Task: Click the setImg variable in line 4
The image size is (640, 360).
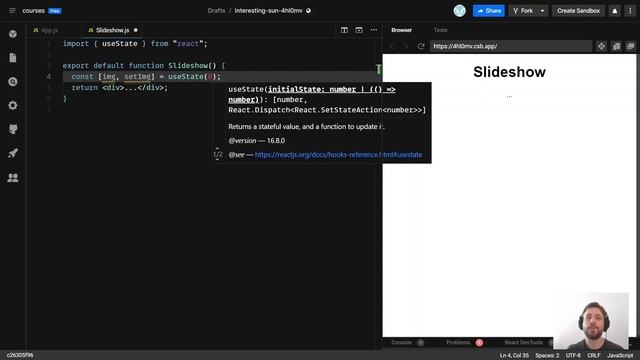Action: click(x=138, y=77)
